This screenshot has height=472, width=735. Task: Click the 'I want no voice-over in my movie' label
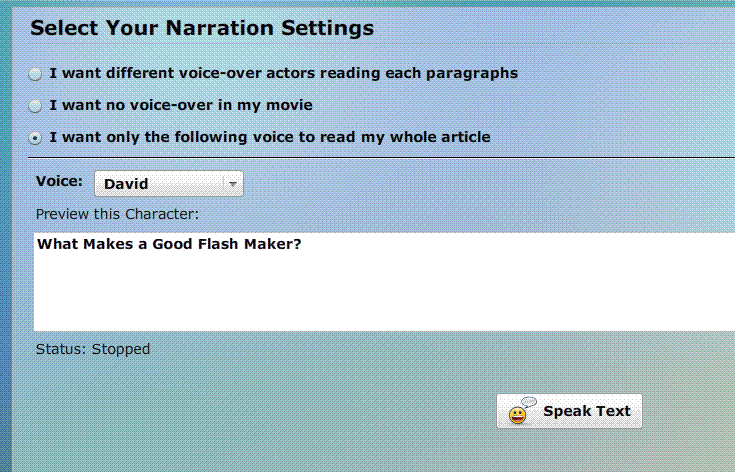click(181, 105)
